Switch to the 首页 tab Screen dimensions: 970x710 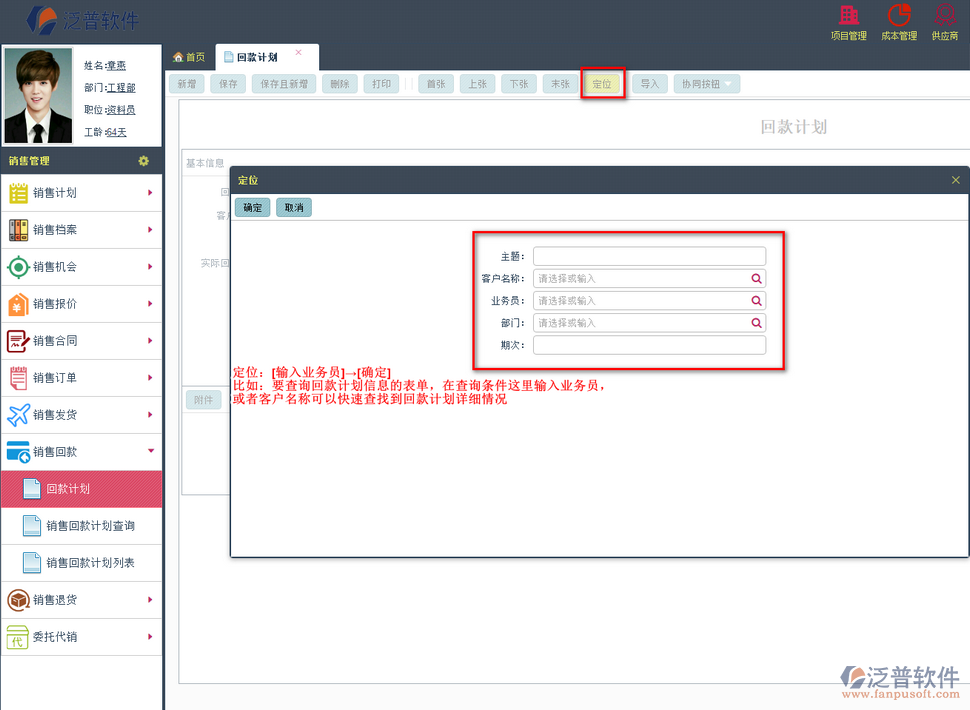pos(189,57)
